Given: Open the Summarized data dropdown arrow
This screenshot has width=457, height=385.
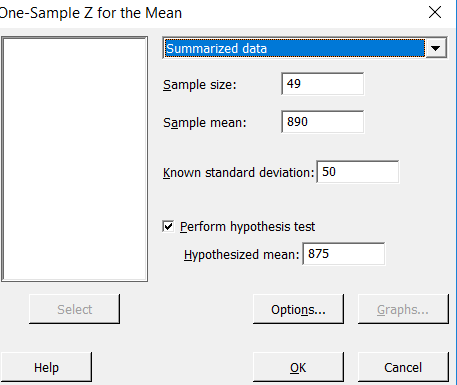Looking at the screenshot, I should 436,48.
